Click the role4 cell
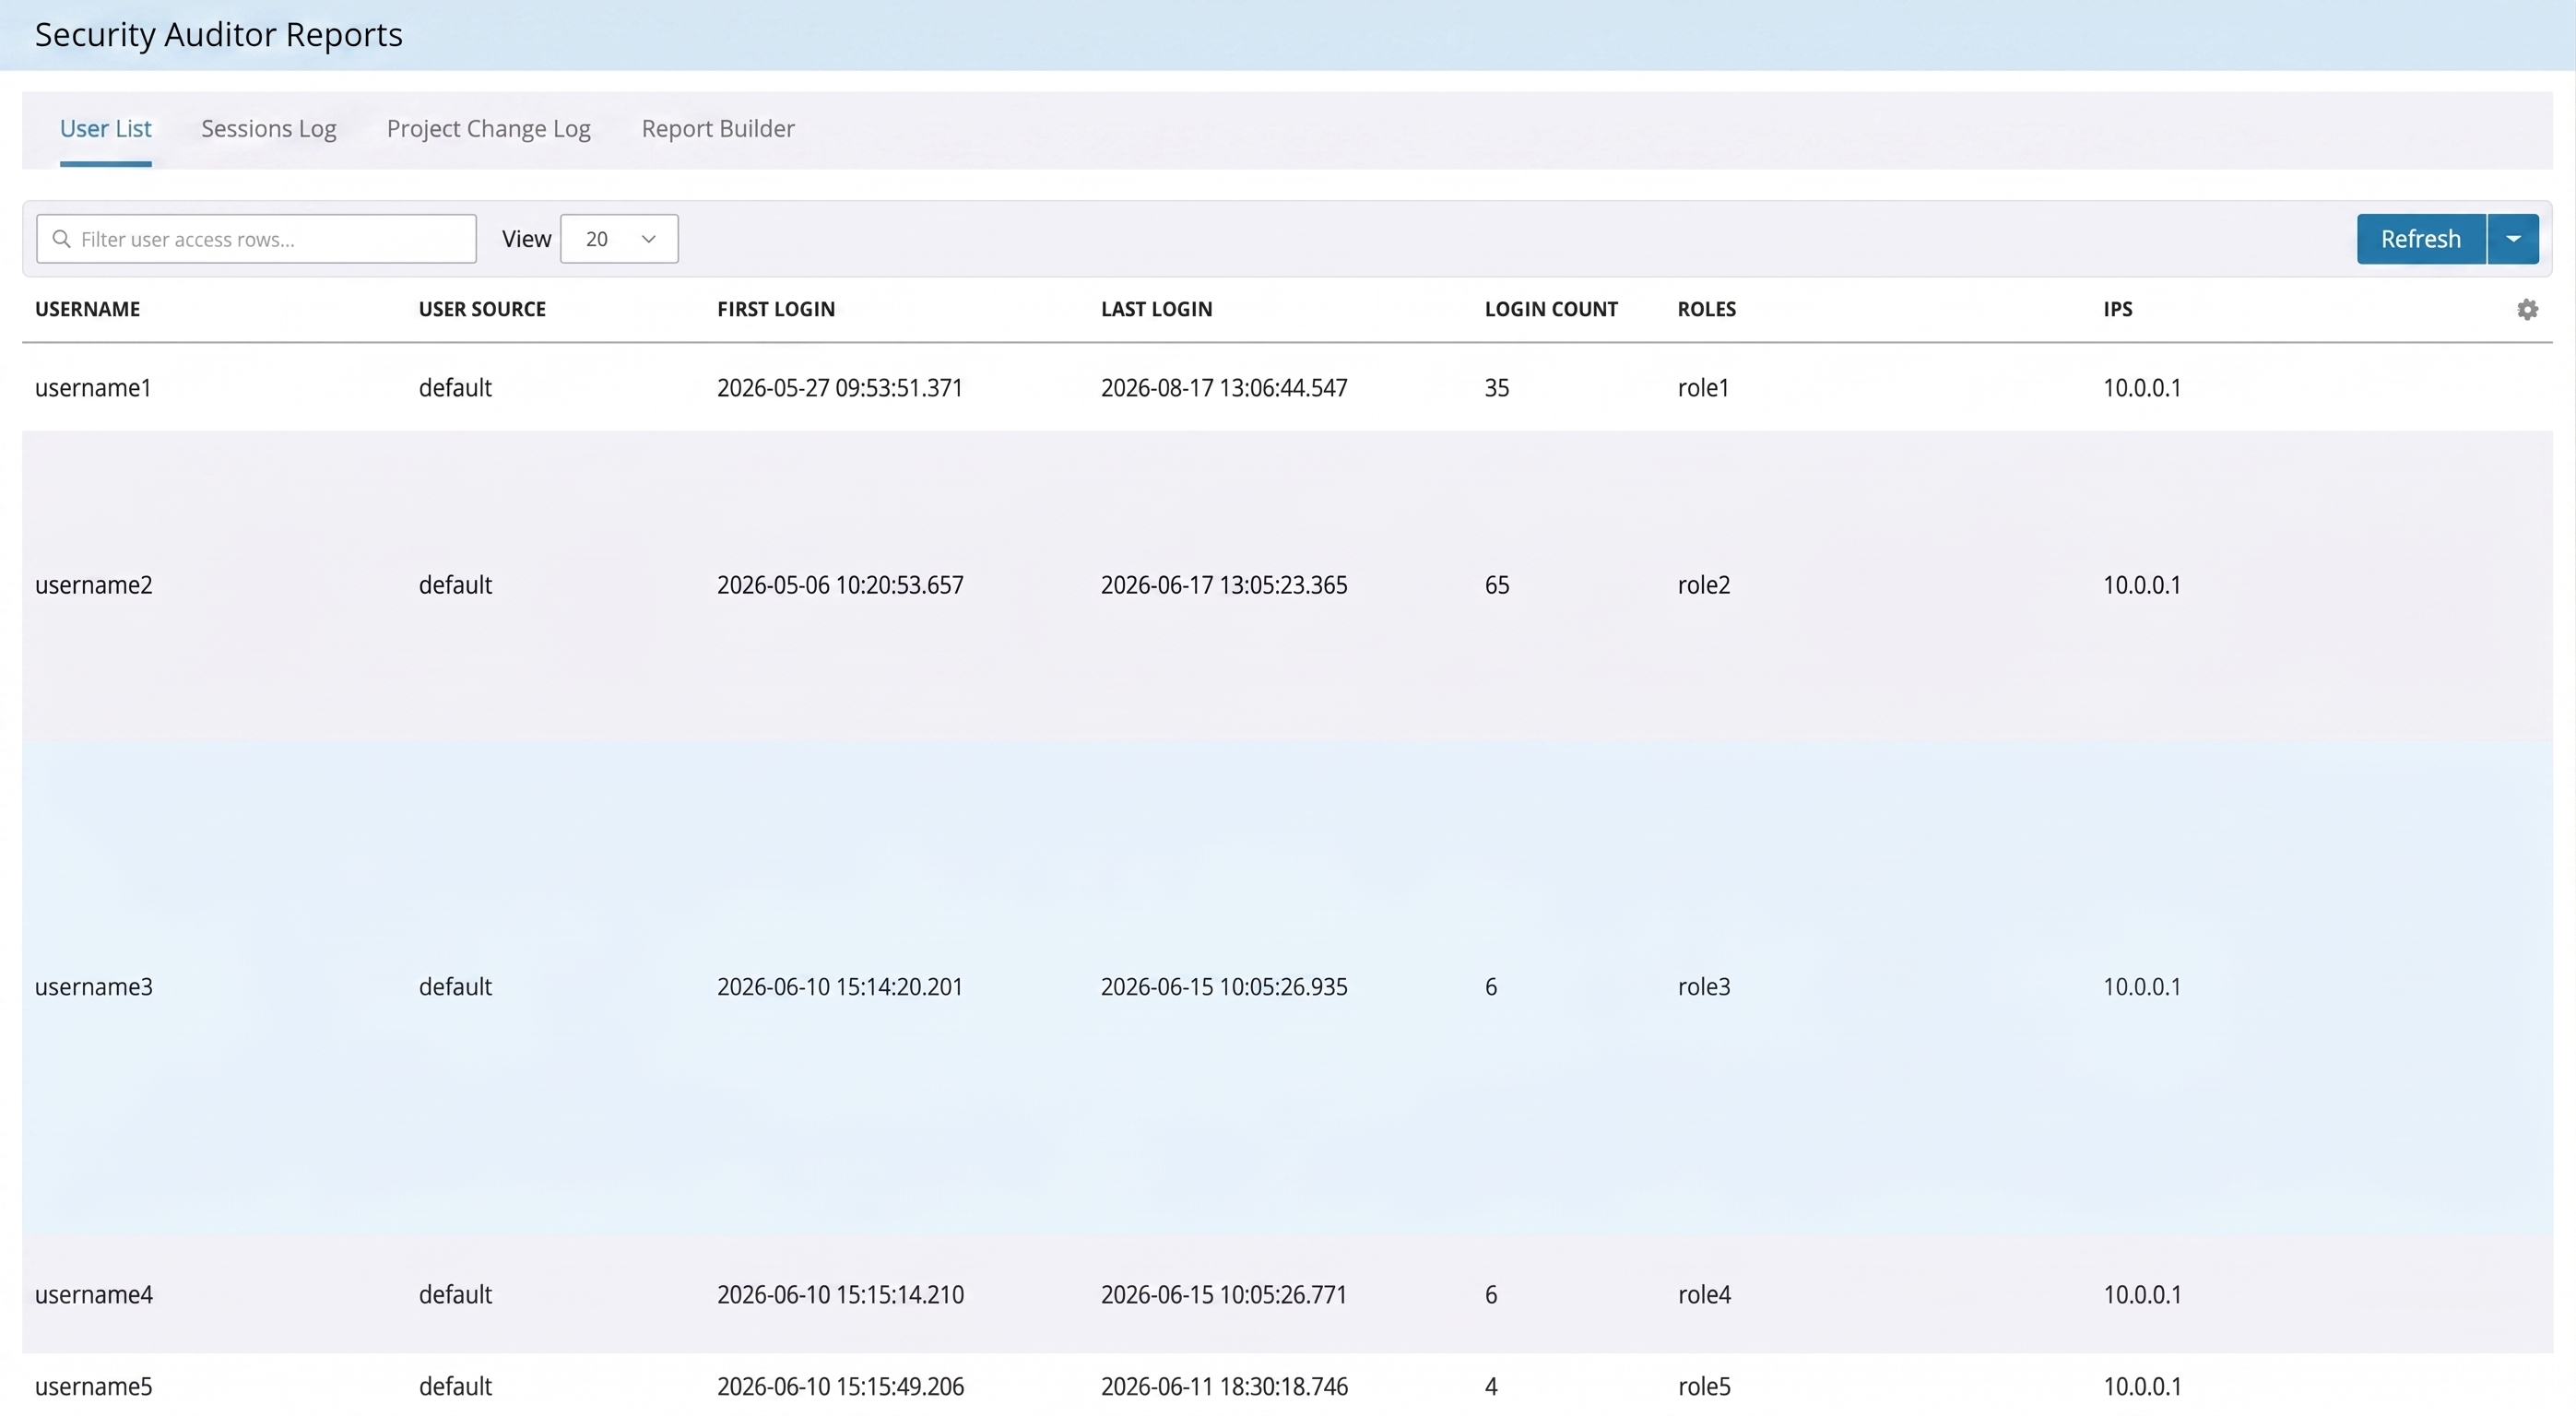Viewport: 2576px width, 1416px height. click(x=1704, y=1295)
